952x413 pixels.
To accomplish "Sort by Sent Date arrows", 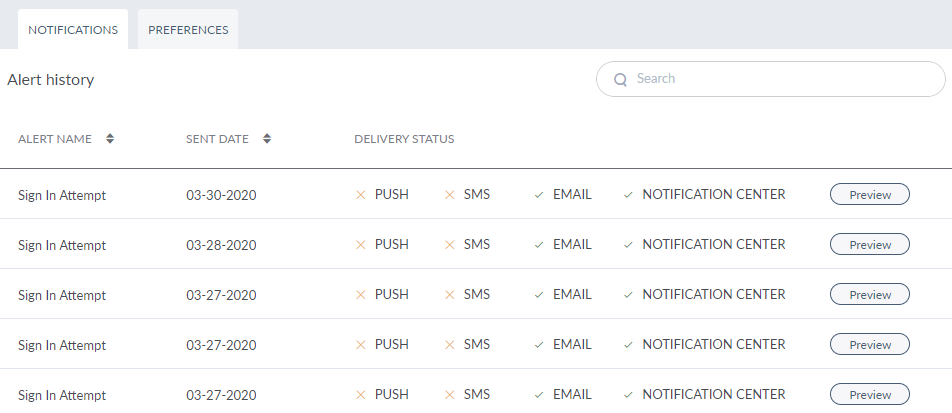I will pyautogui.click(x=267, y=139).
